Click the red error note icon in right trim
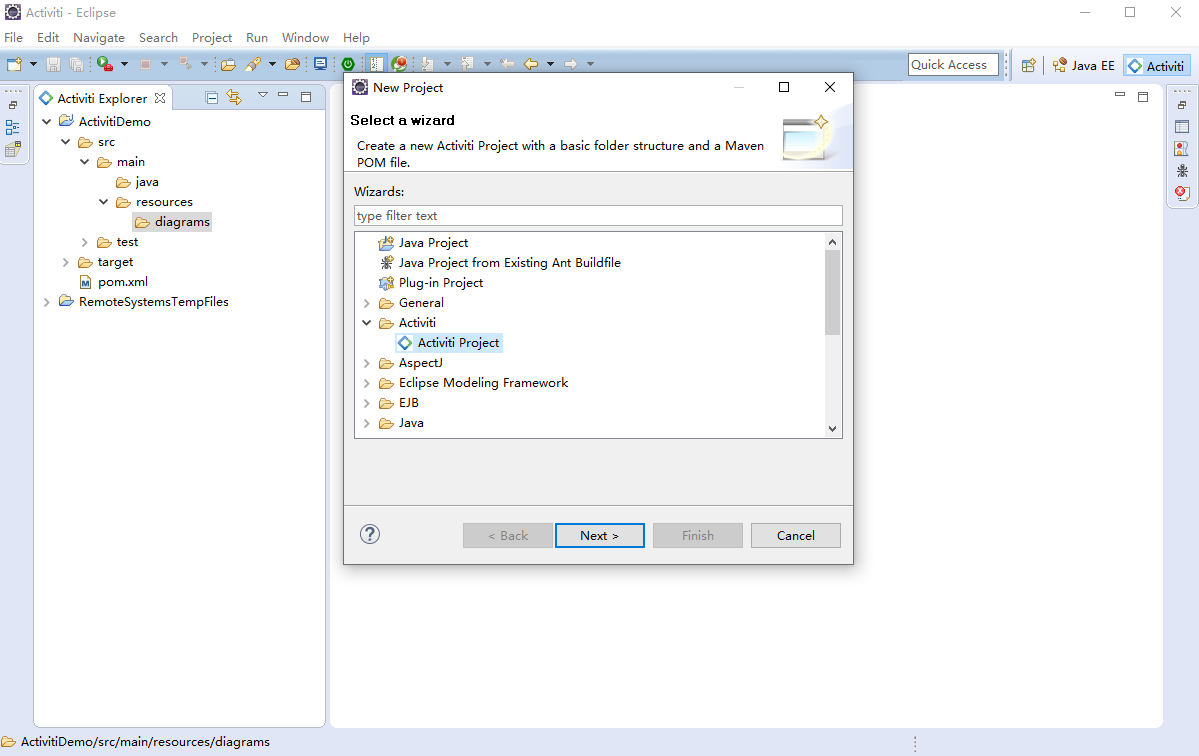The image size is (1199, 756). [1182, 193]
